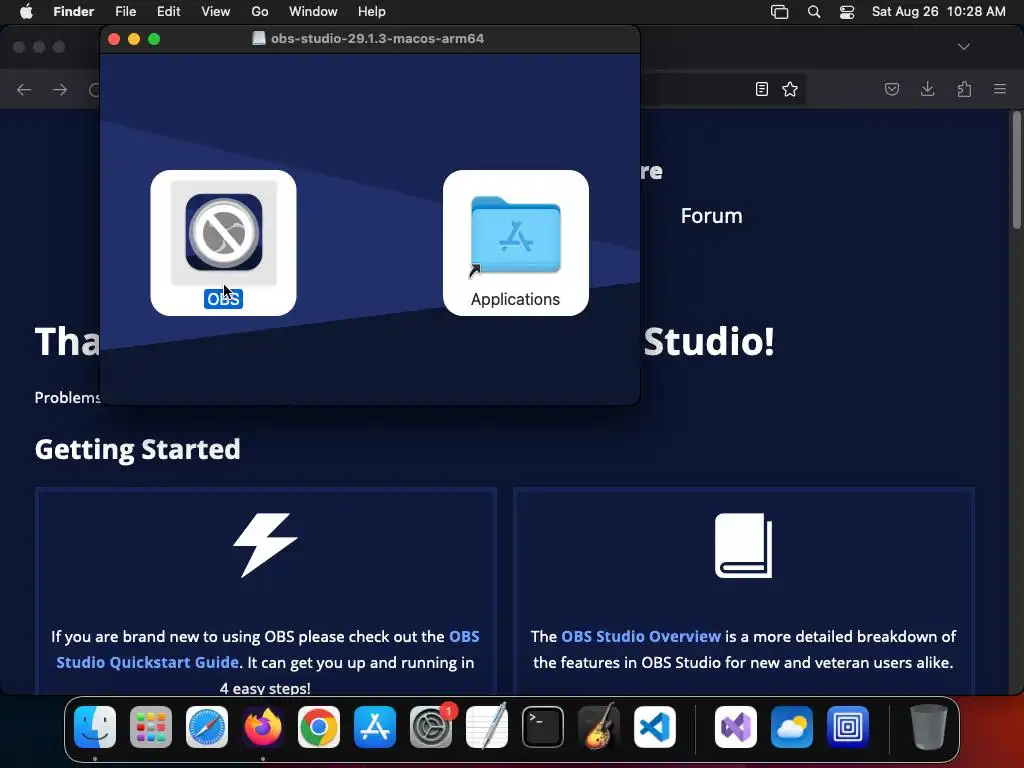The image size is (1024, 768).
Task: Open browser extensions menu
Action: pos(964,89)
